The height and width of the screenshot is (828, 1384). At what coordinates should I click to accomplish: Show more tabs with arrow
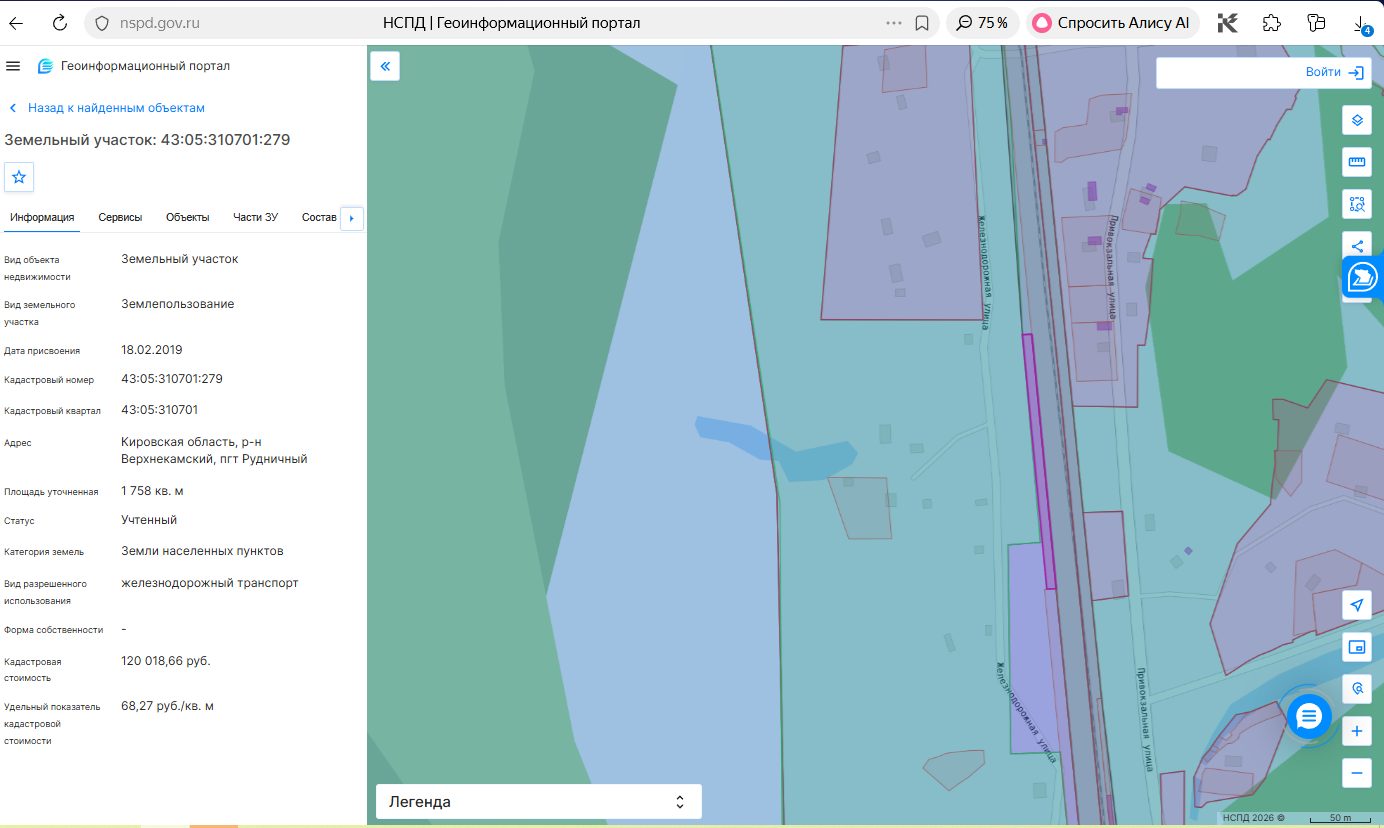click(x=351, y=218)
